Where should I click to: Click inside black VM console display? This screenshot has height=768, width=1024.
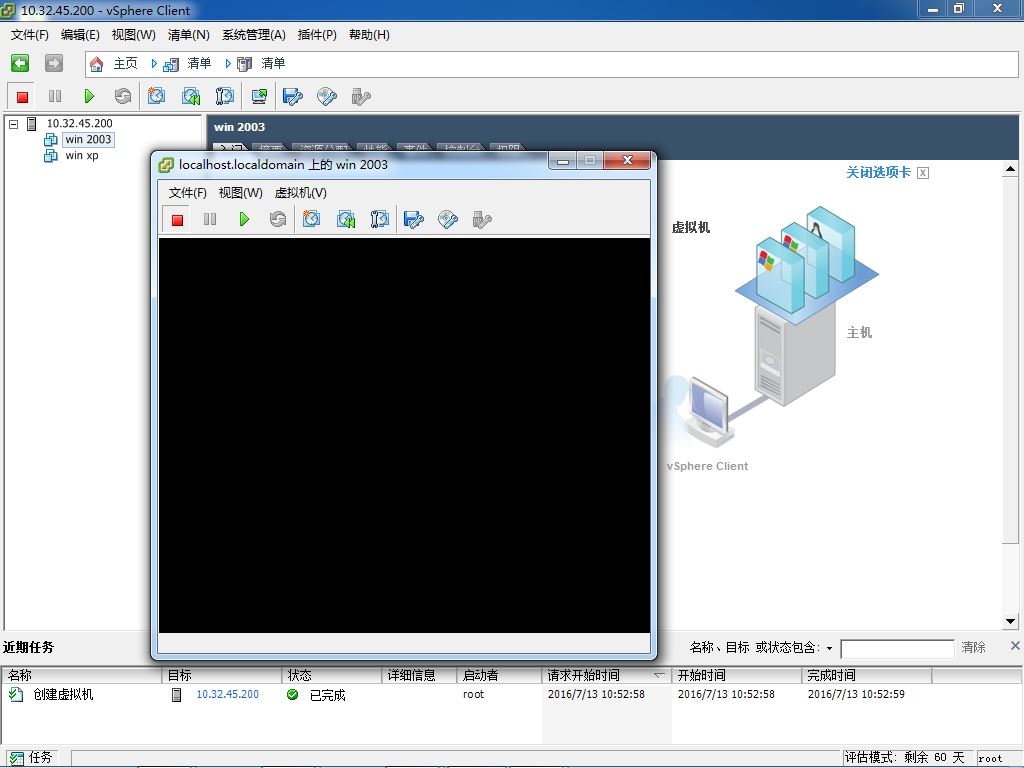click(404, 435)
